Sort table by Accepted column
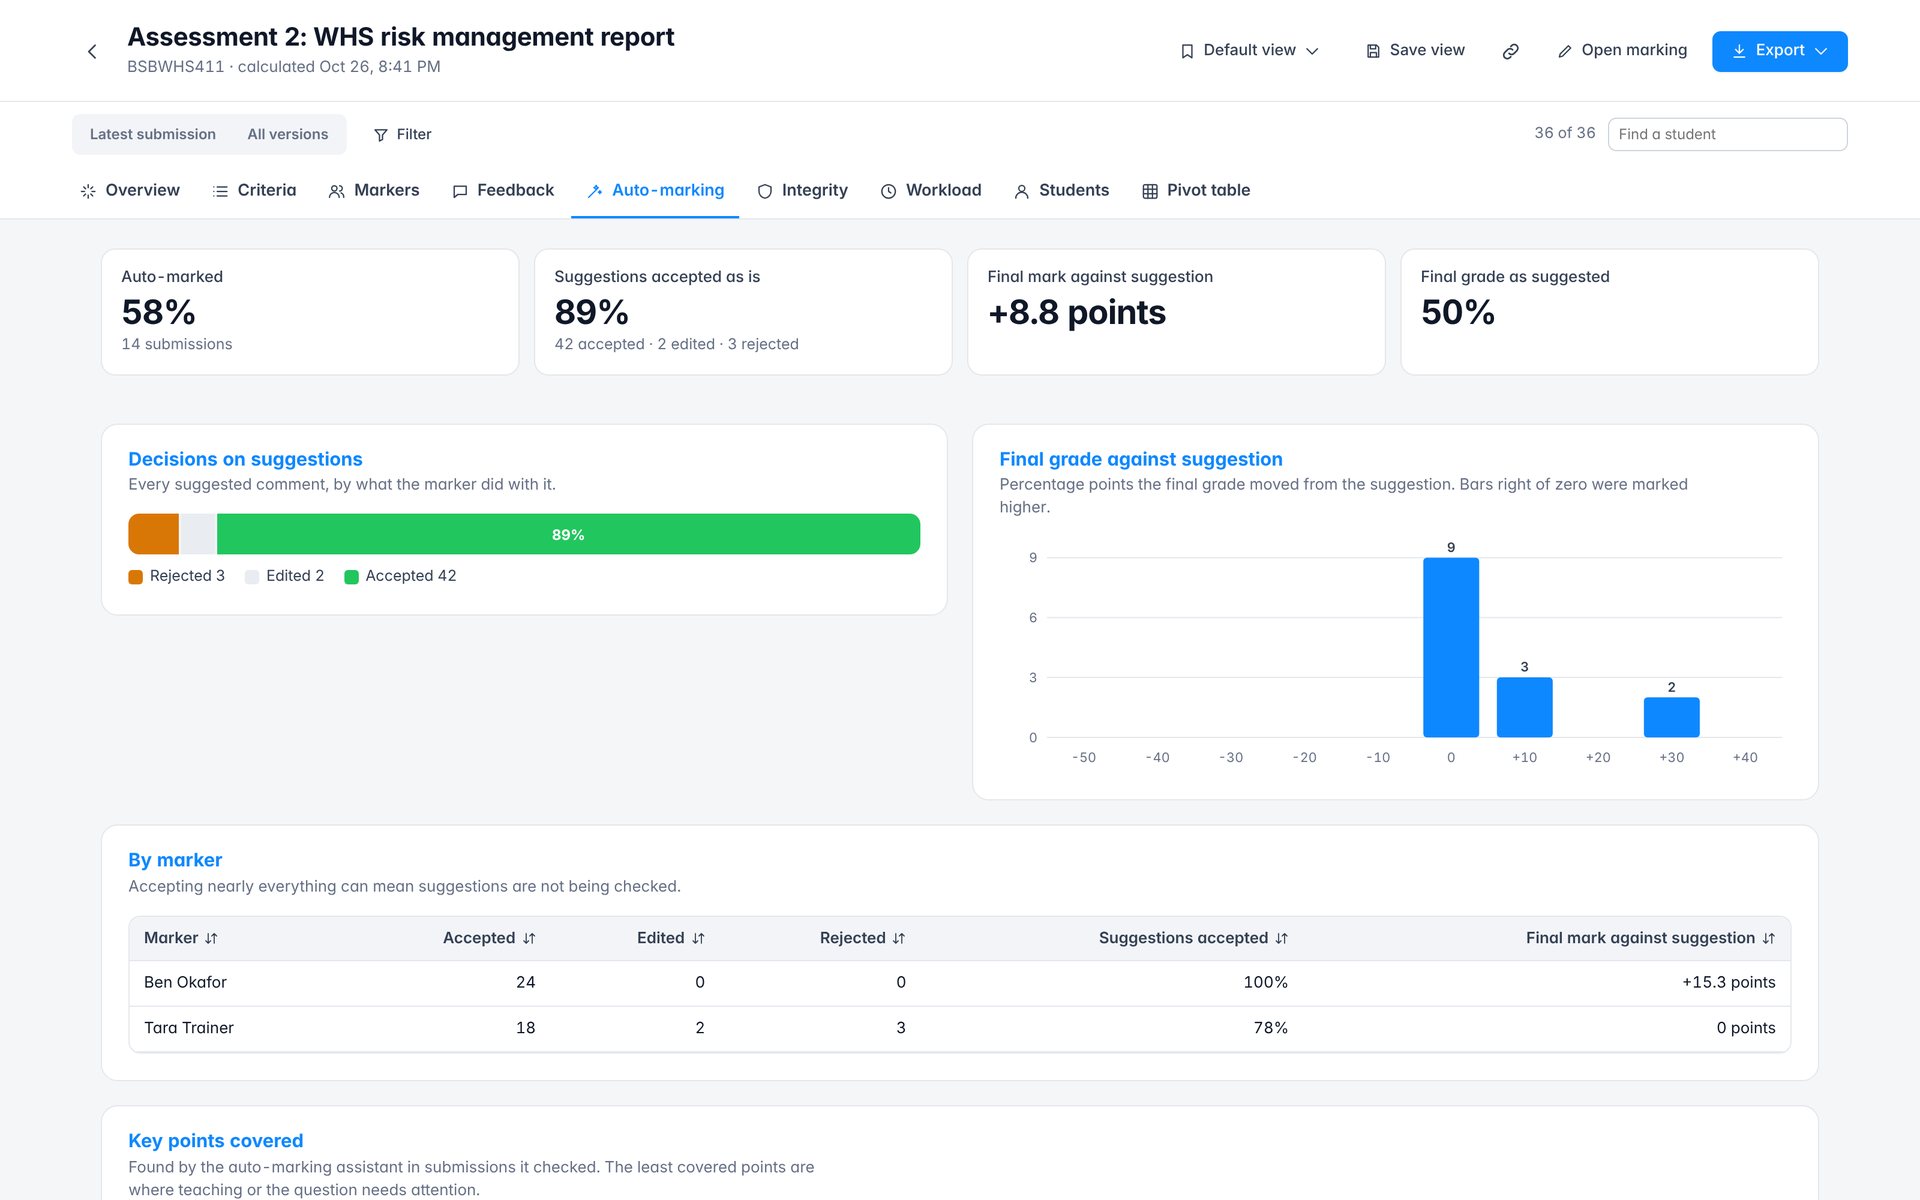This screenshot has width=1920, height=1200. [489, 938]
